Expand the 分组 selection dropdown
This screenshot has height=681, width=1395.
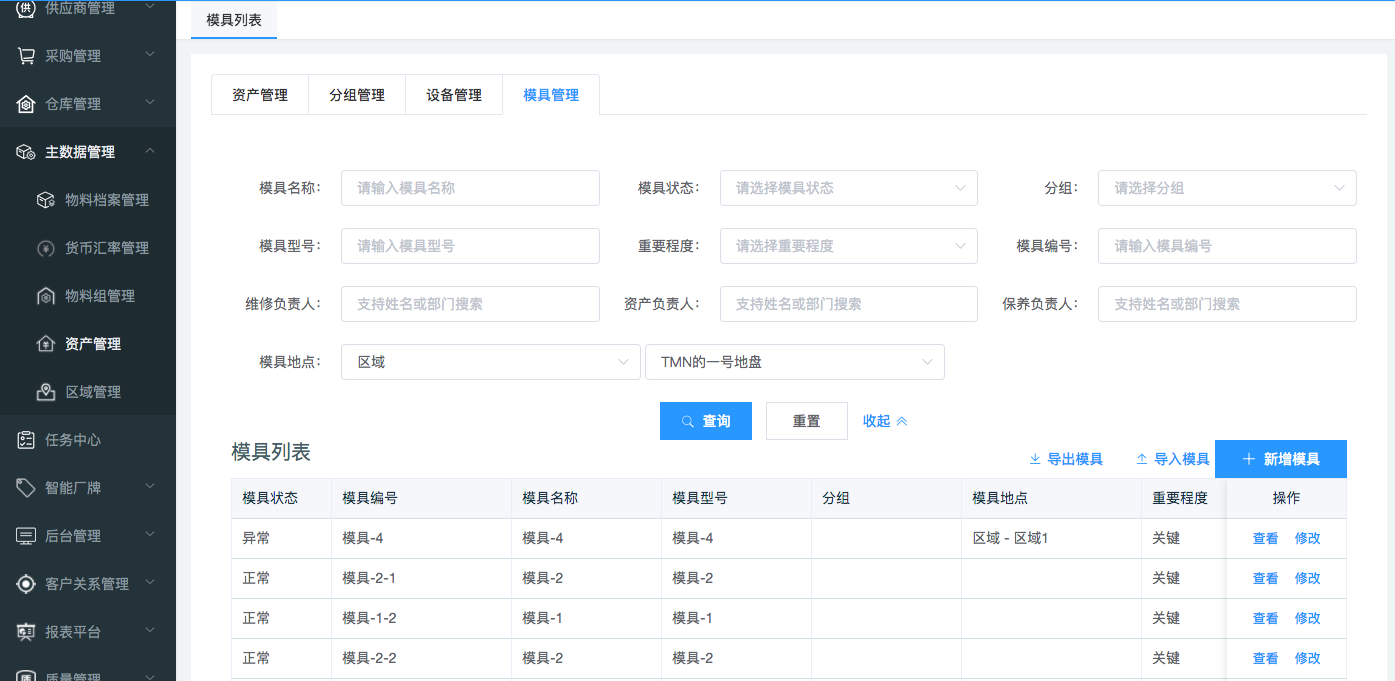click(x=1226, y=188)
